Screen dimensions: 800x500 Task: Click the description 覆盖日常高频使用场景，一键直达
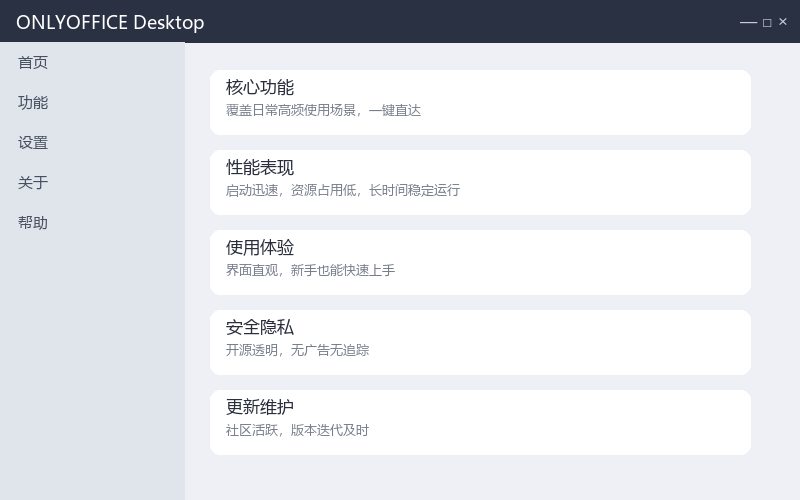pyautogui.click(x=323, y=110)
